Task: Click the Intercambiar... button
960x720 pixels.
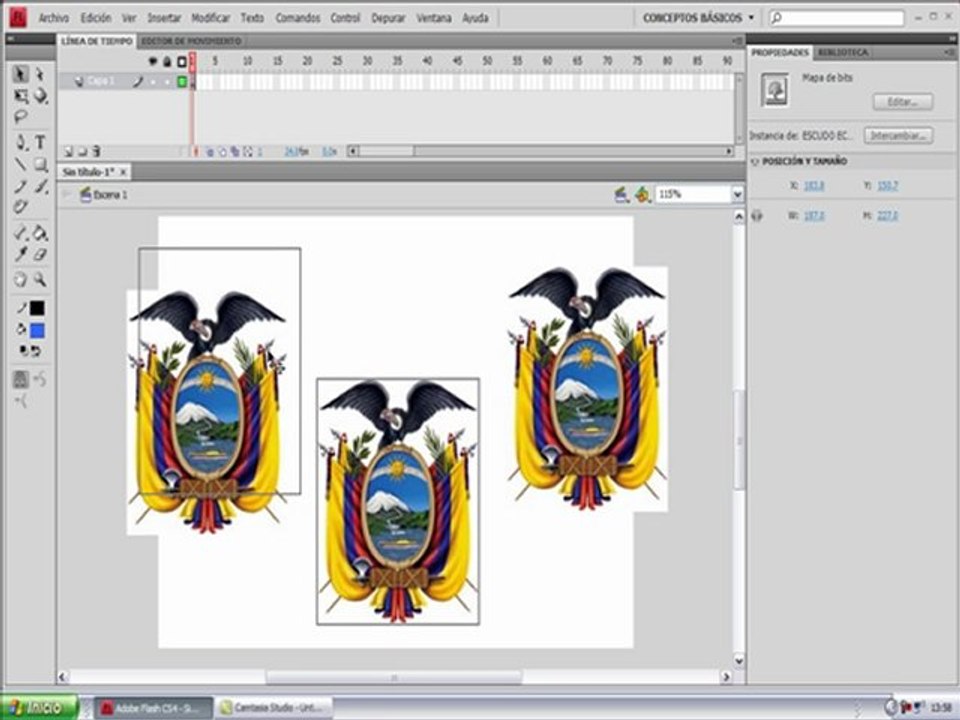Action: (899, 135)
